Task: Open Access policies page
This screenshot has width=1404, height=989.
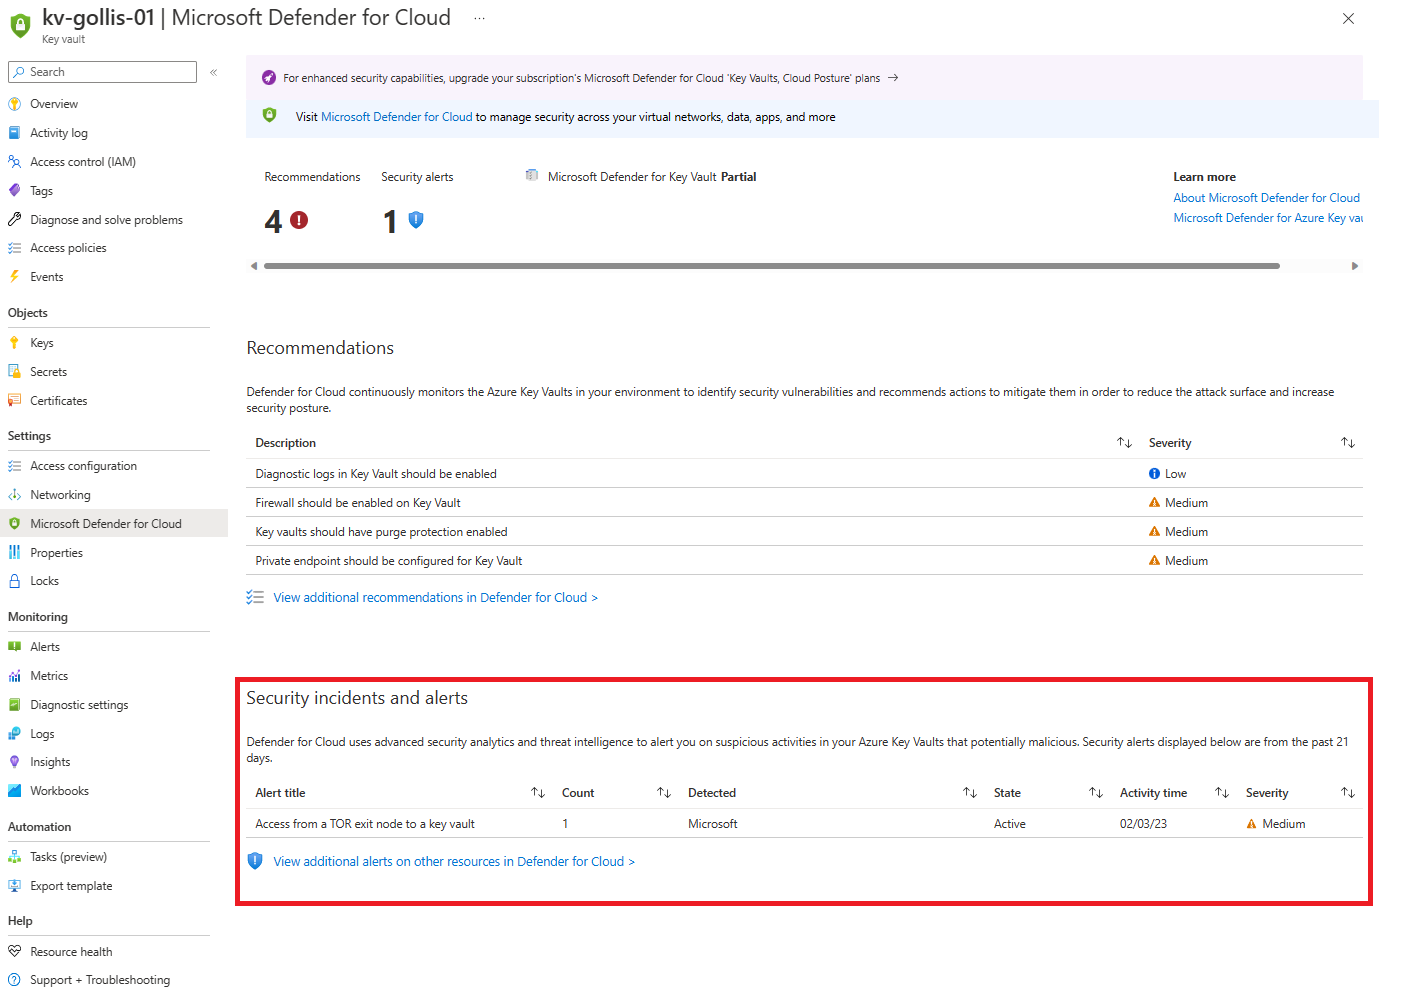Action: tap(68, 248)
